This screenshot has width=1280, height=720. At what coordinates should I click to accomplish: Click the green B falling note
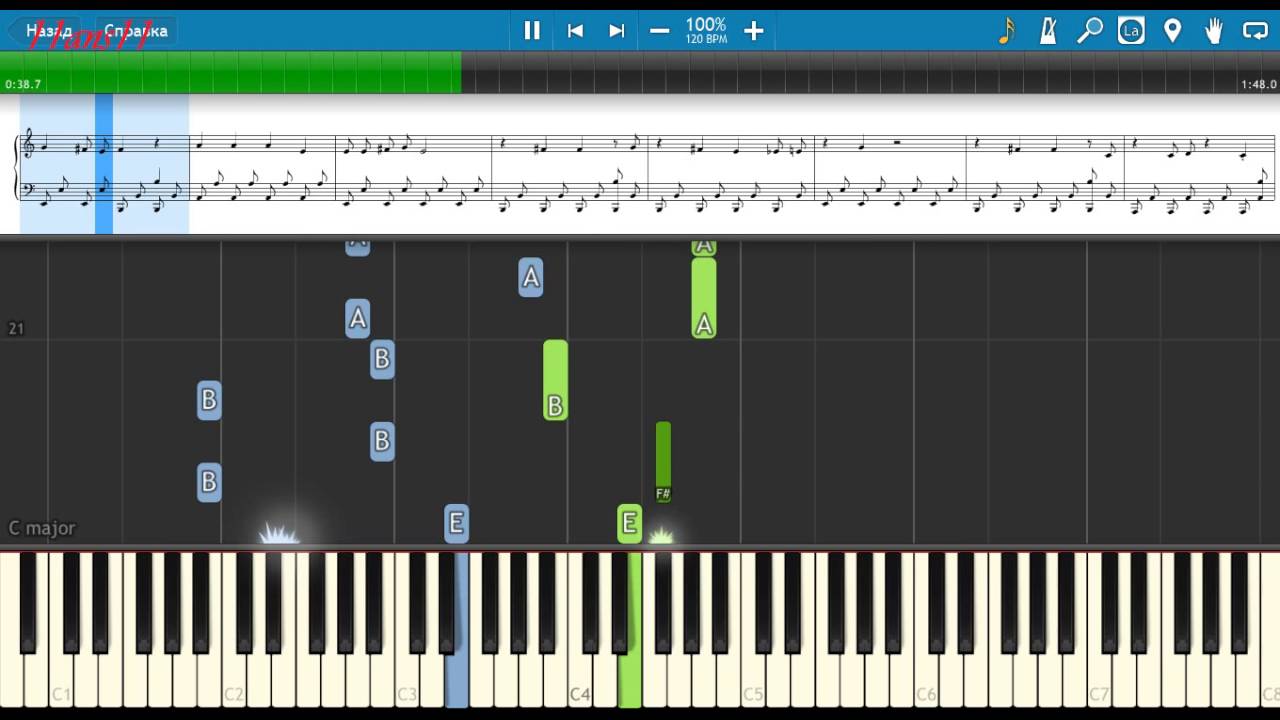pos(555,379)
